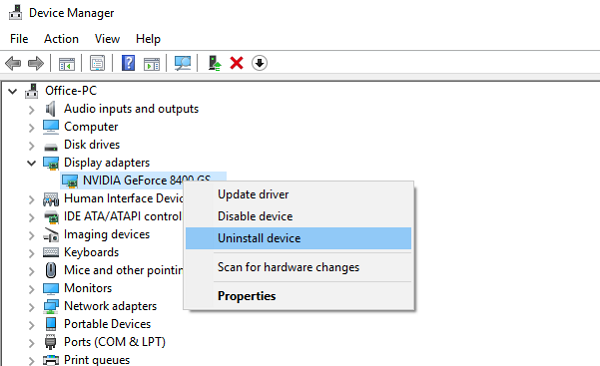Select the Audio inputs and outputs label

tap(131, 109)
